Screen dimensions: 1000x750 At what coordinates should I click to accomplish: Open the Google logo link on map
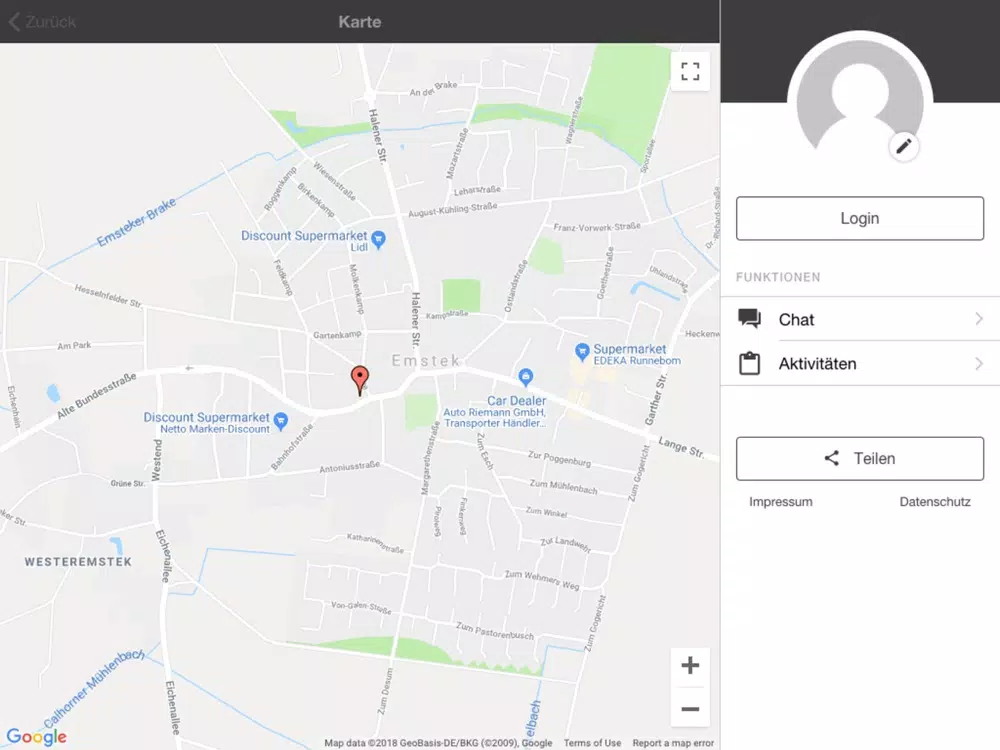(36, 737)
